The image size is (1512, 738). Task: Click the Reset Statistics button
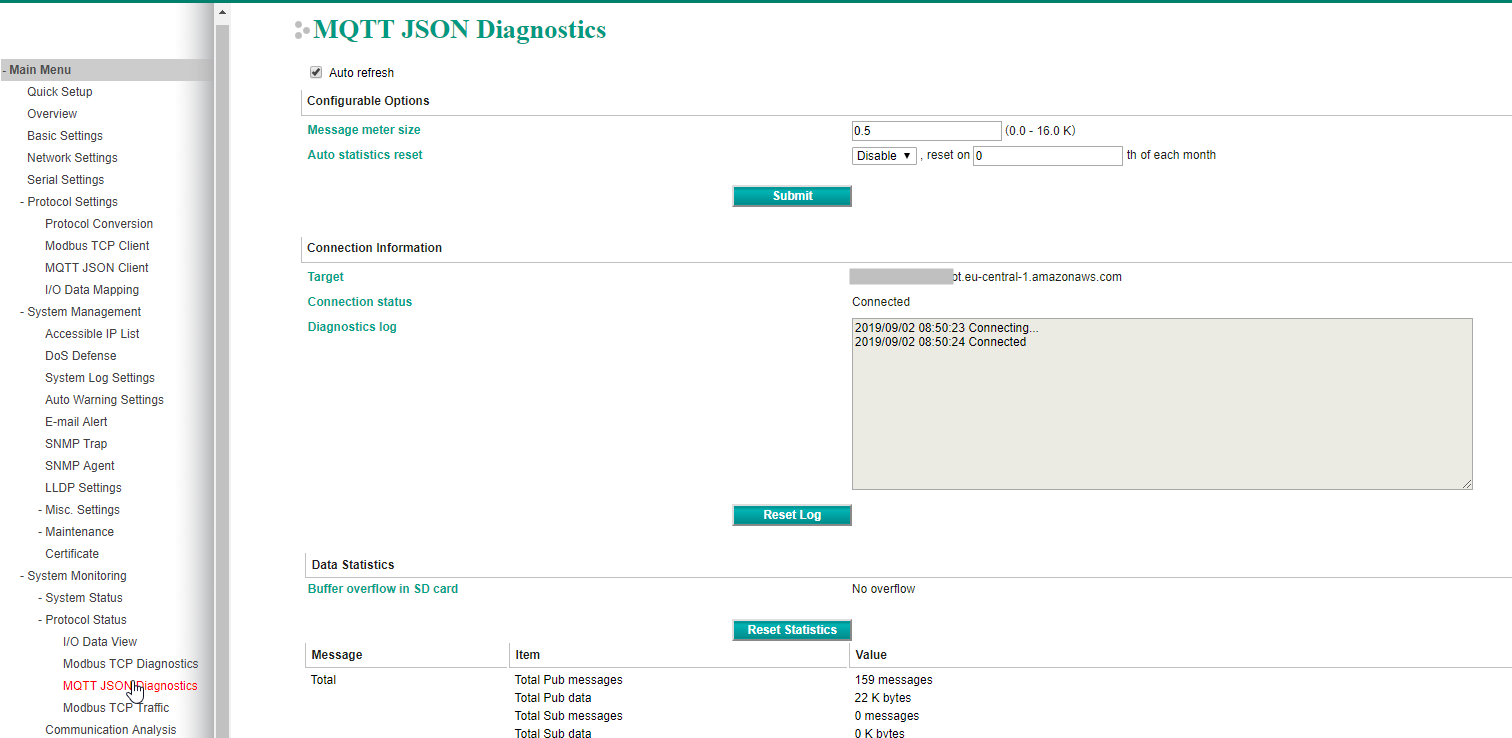(791, 630)
